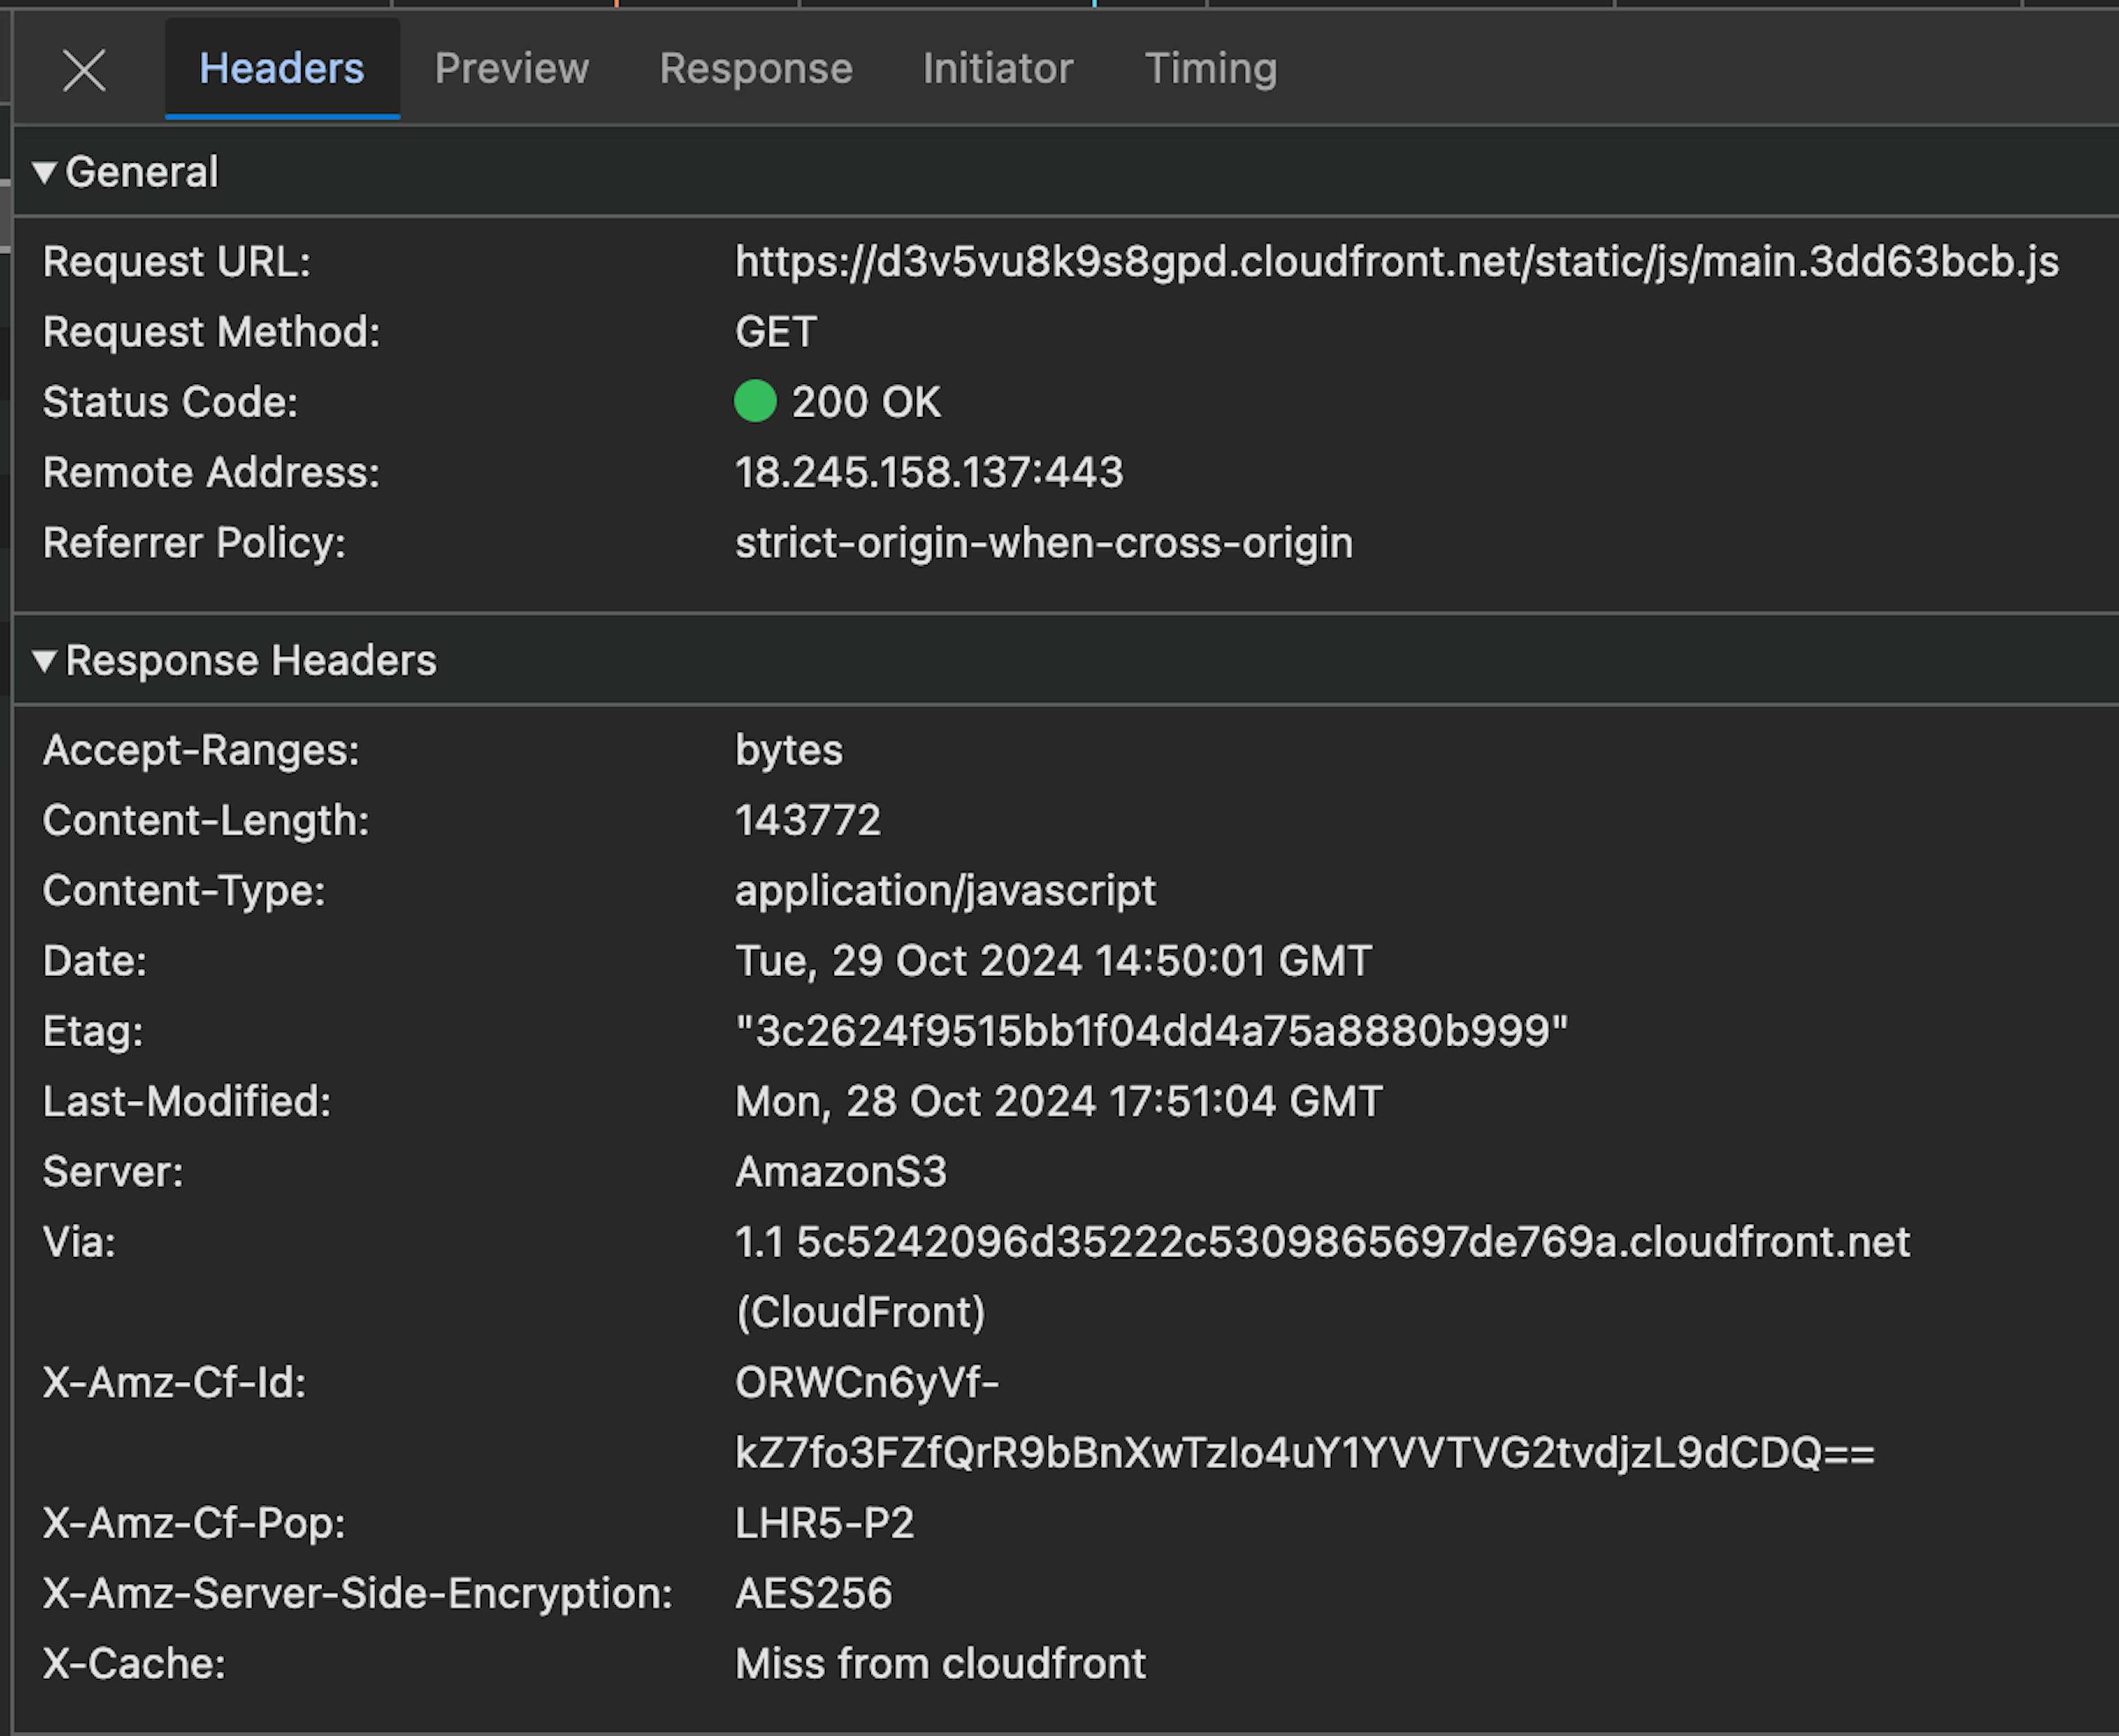
Task: Click the X-Amz-Cf-Id header name
Action: tap(174, 1383)
